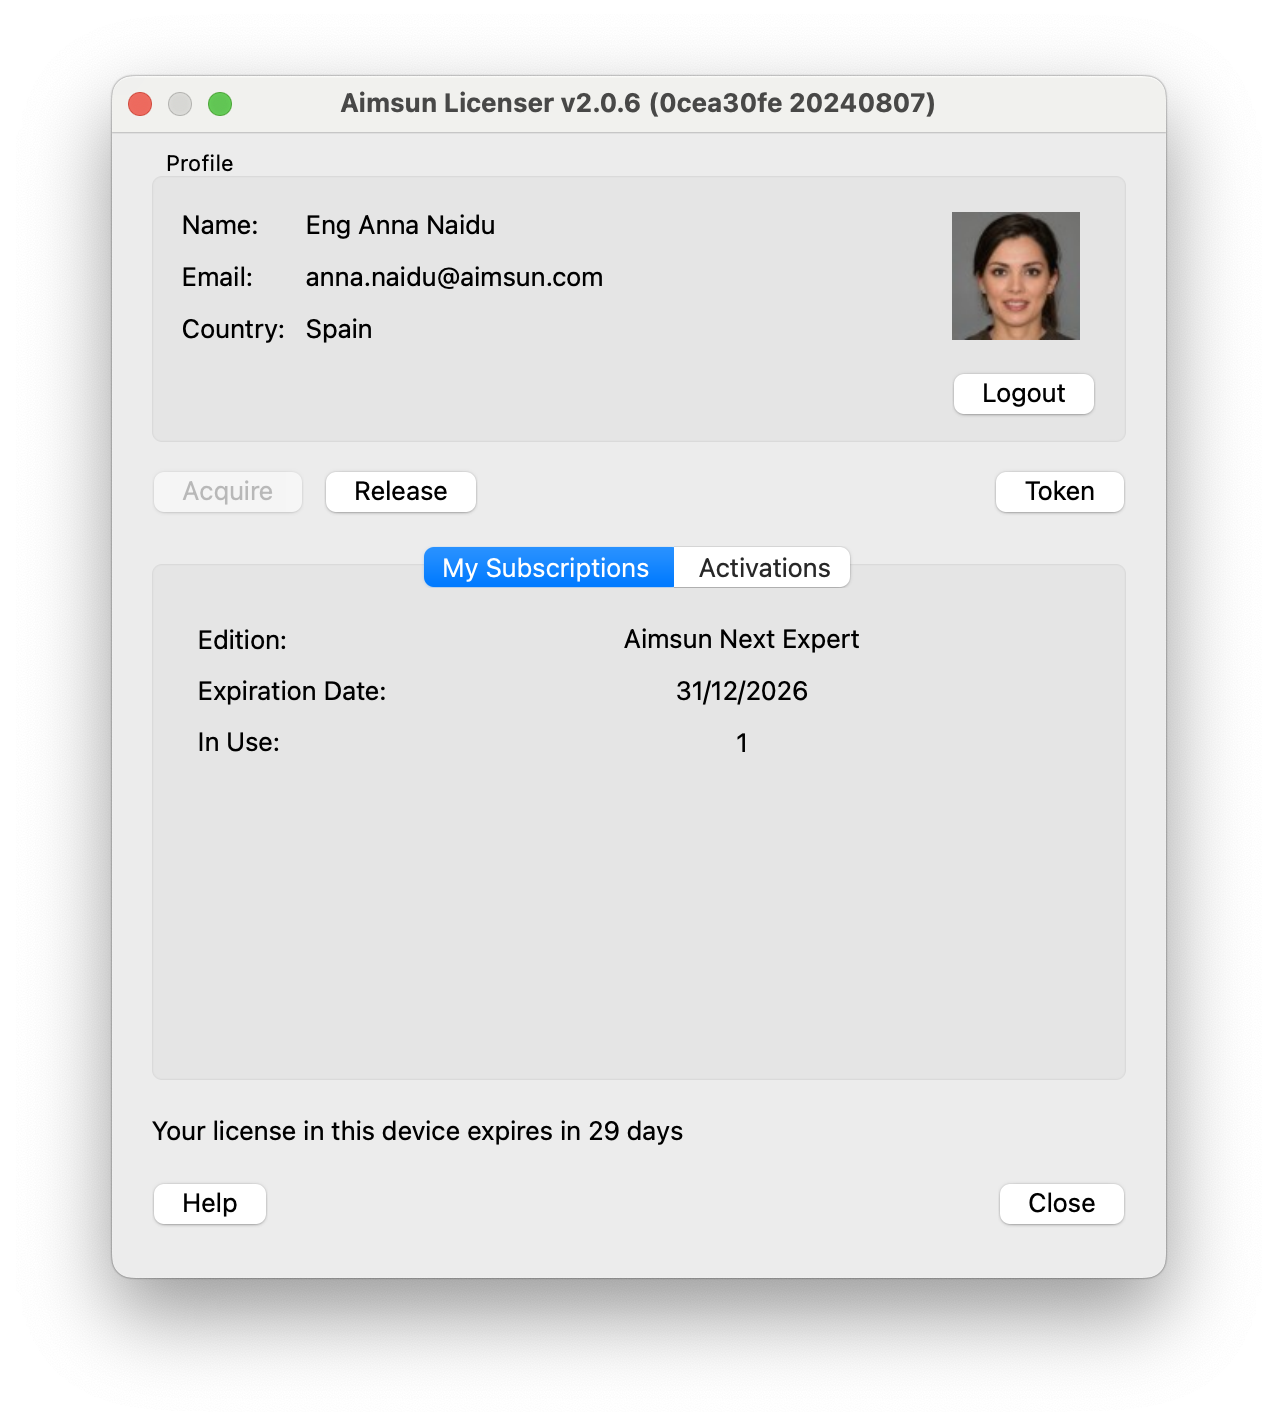Screen dimensions: 1278x1426
Task: Click the In Use label
Action: (x=239, y=742)
